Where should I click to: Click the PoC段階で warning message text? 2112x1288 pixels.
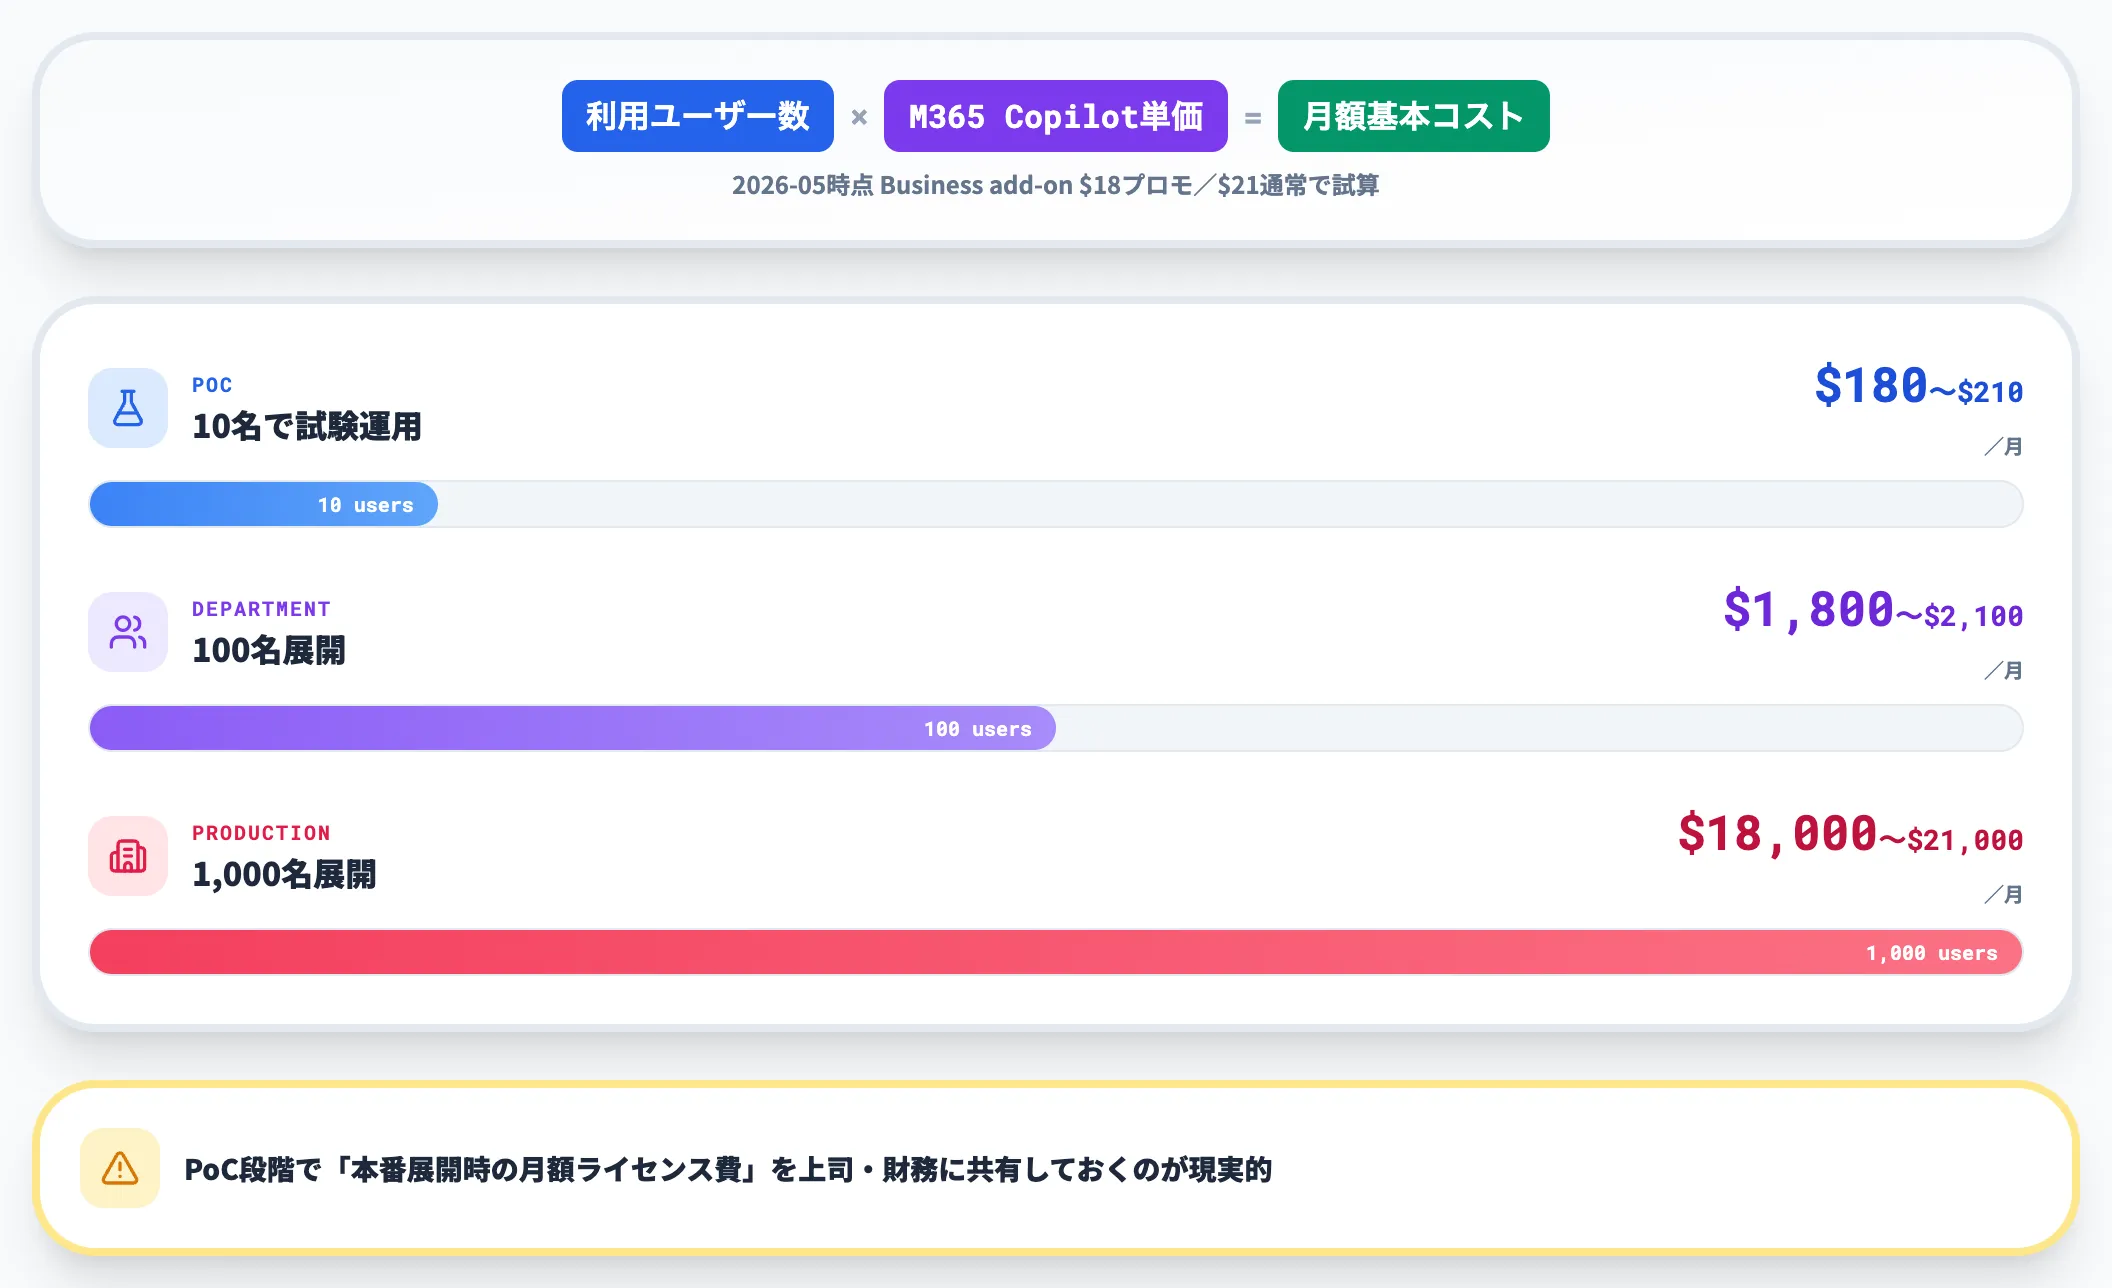coord(728,1169)
